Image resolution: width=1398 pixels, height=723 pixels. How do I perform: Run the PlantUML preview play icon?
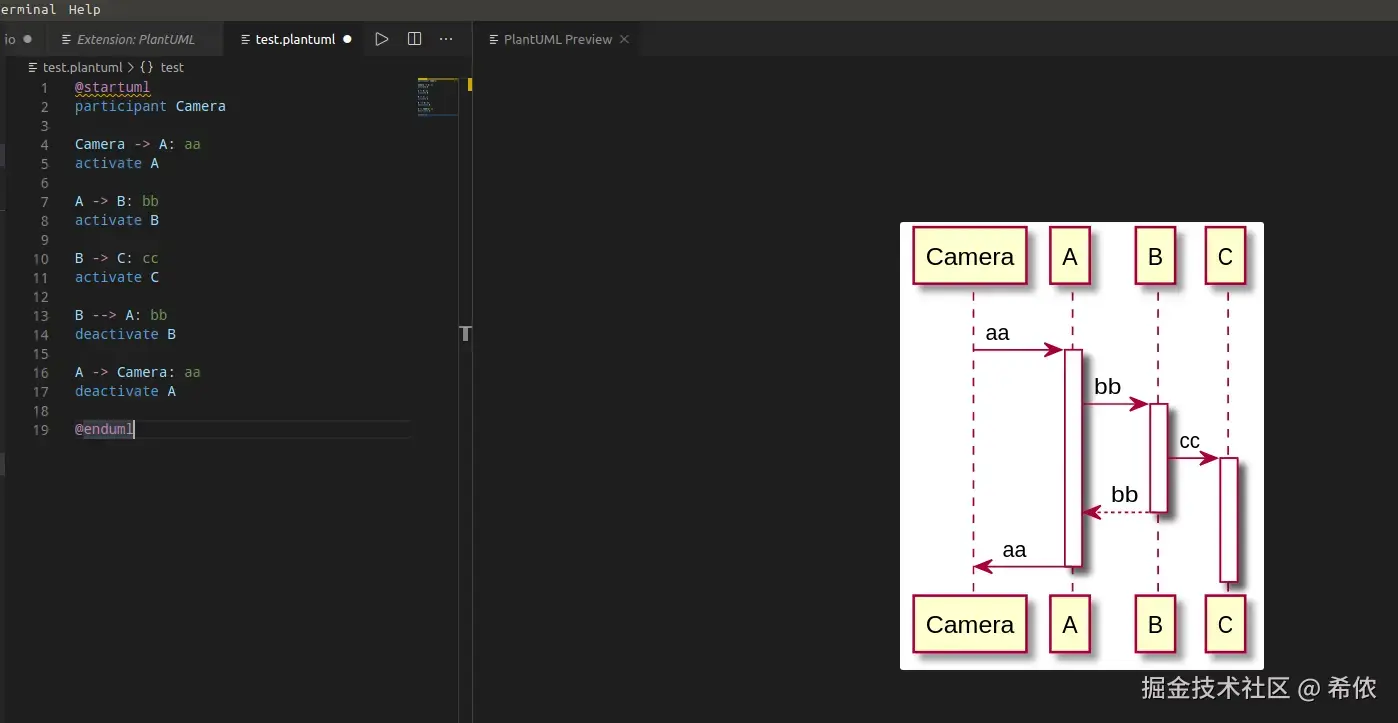(381, 39)
